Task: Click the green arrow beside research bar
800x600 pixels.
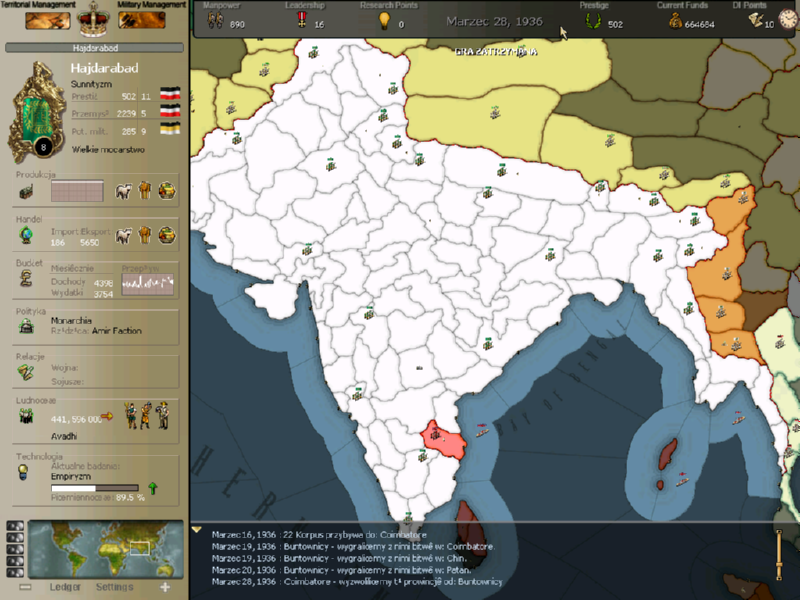Action: click(152, 488)
